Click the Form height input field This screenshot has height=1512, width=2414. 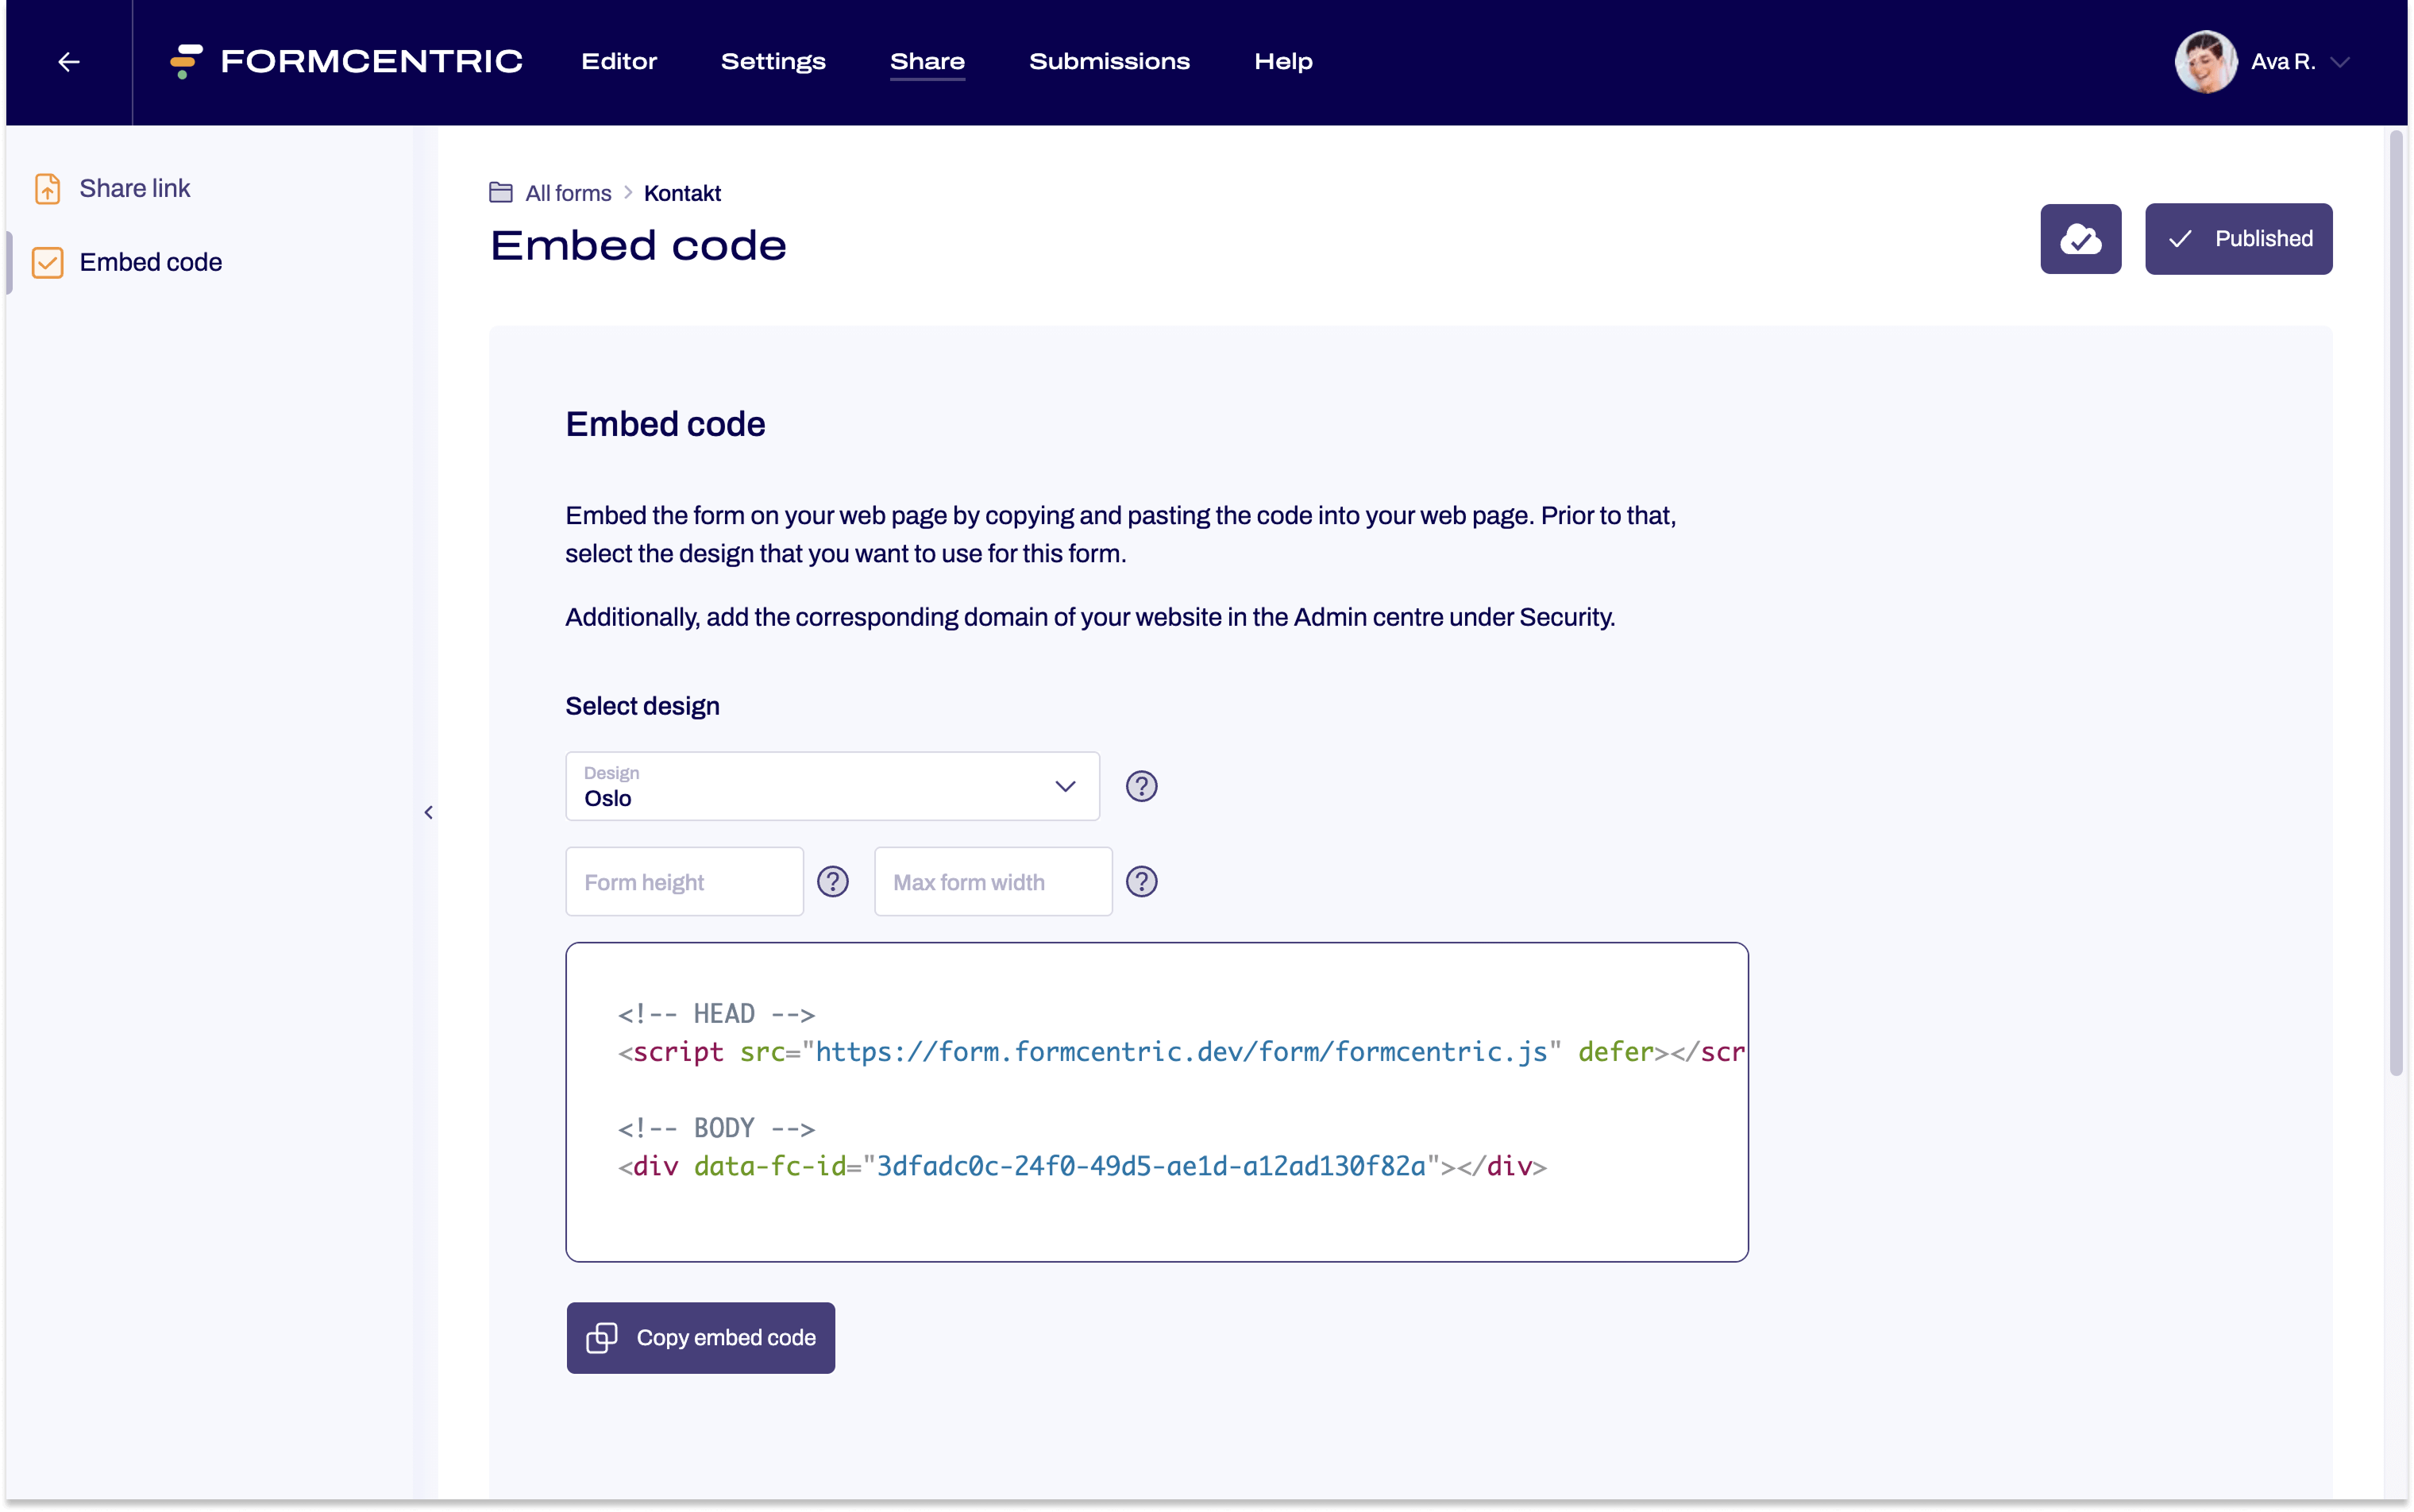click(684, 881)
